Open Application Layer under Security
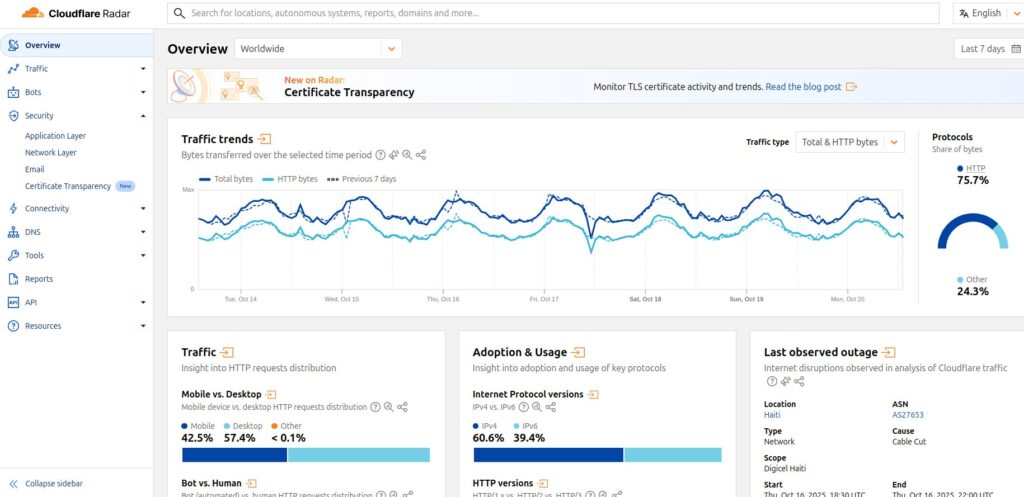Viewport: 1024px width, 497px height. point(55,136)
